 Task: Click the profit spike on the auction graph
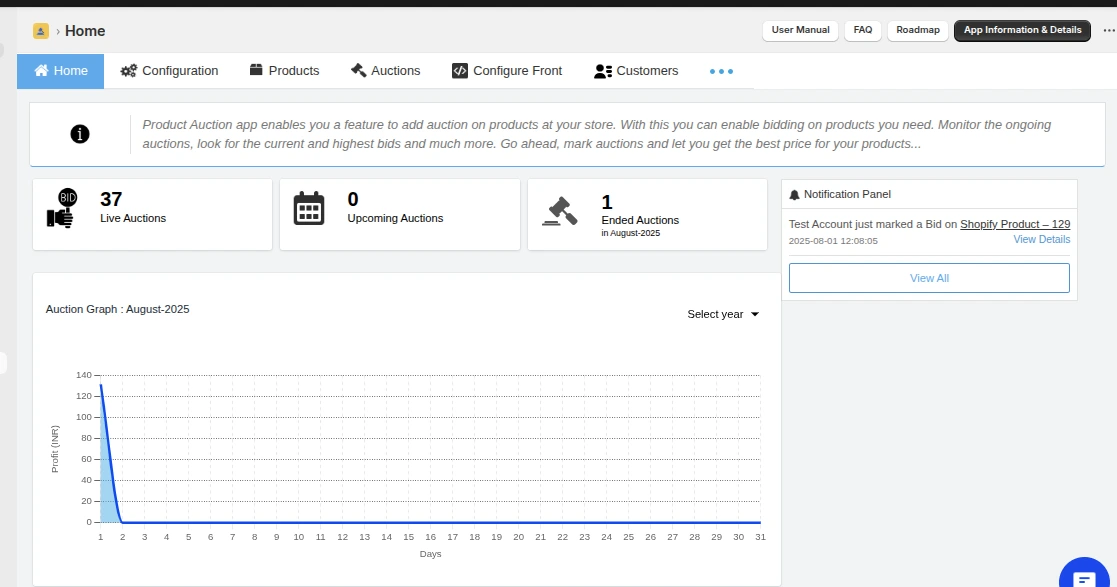[101, 385]
